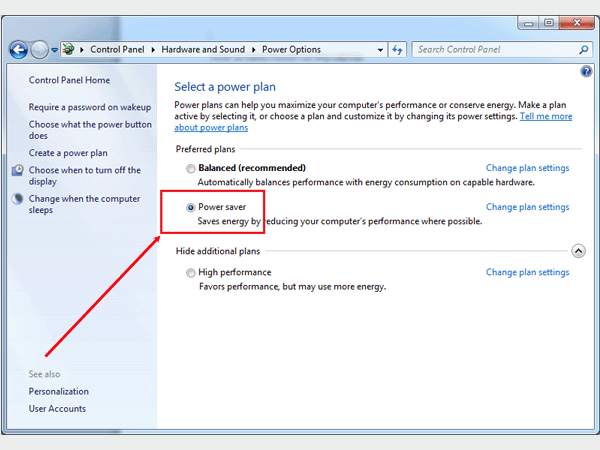
Task: Close the Power Options window
Action: point(577,23)
